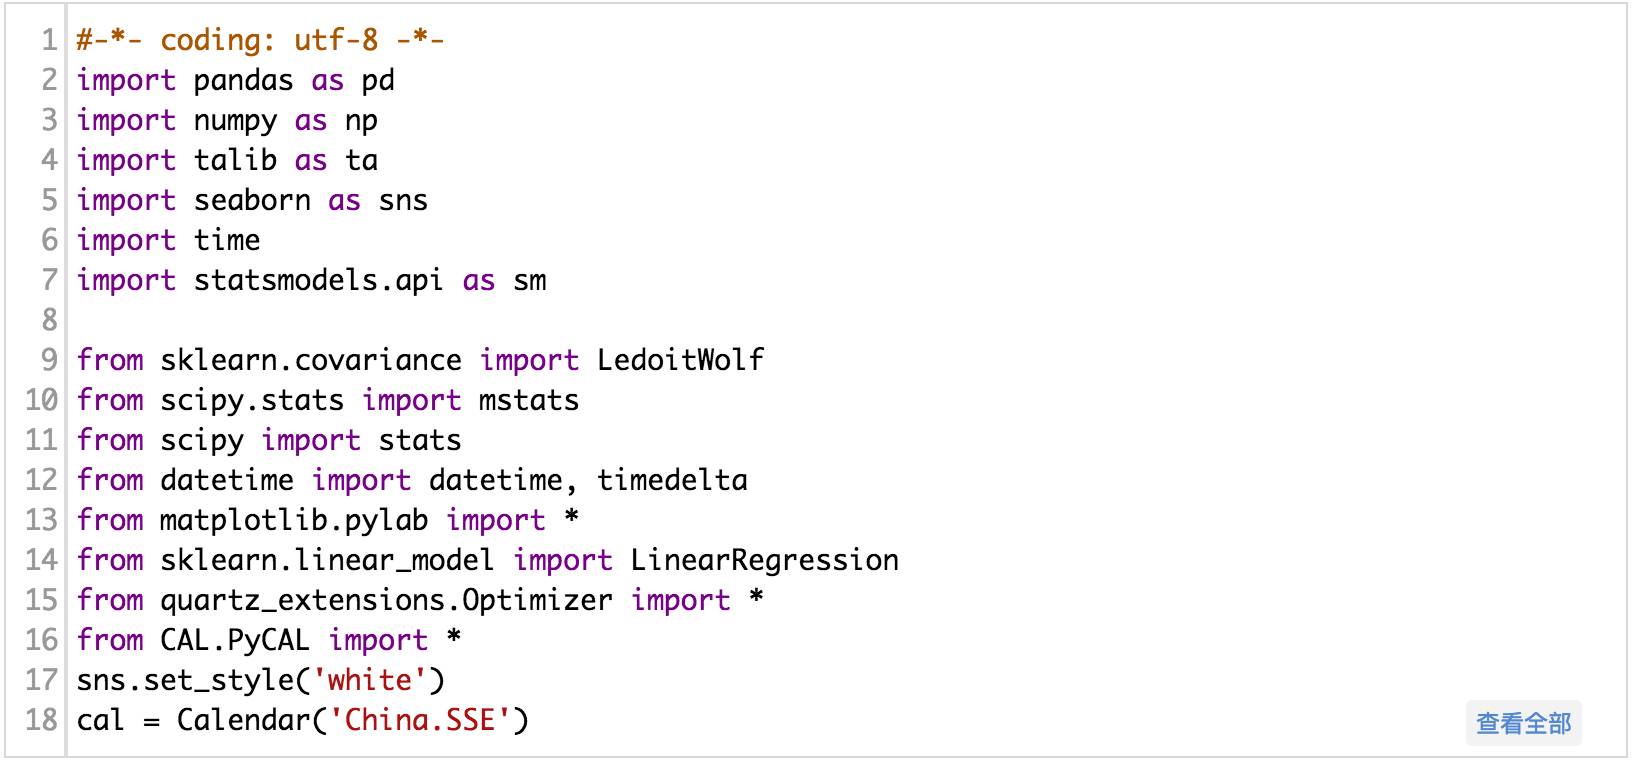Click the 'white' string literal
Image resolution: width=1632 pixels, height=762 pixels.
pos(369,680)
